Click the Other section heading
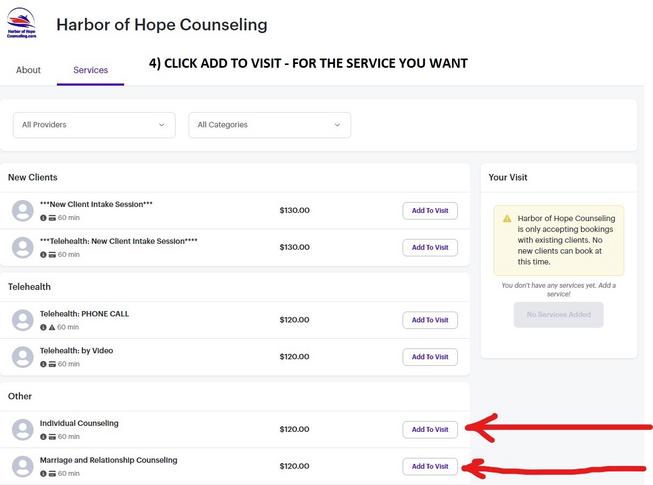 pos(20,396)
